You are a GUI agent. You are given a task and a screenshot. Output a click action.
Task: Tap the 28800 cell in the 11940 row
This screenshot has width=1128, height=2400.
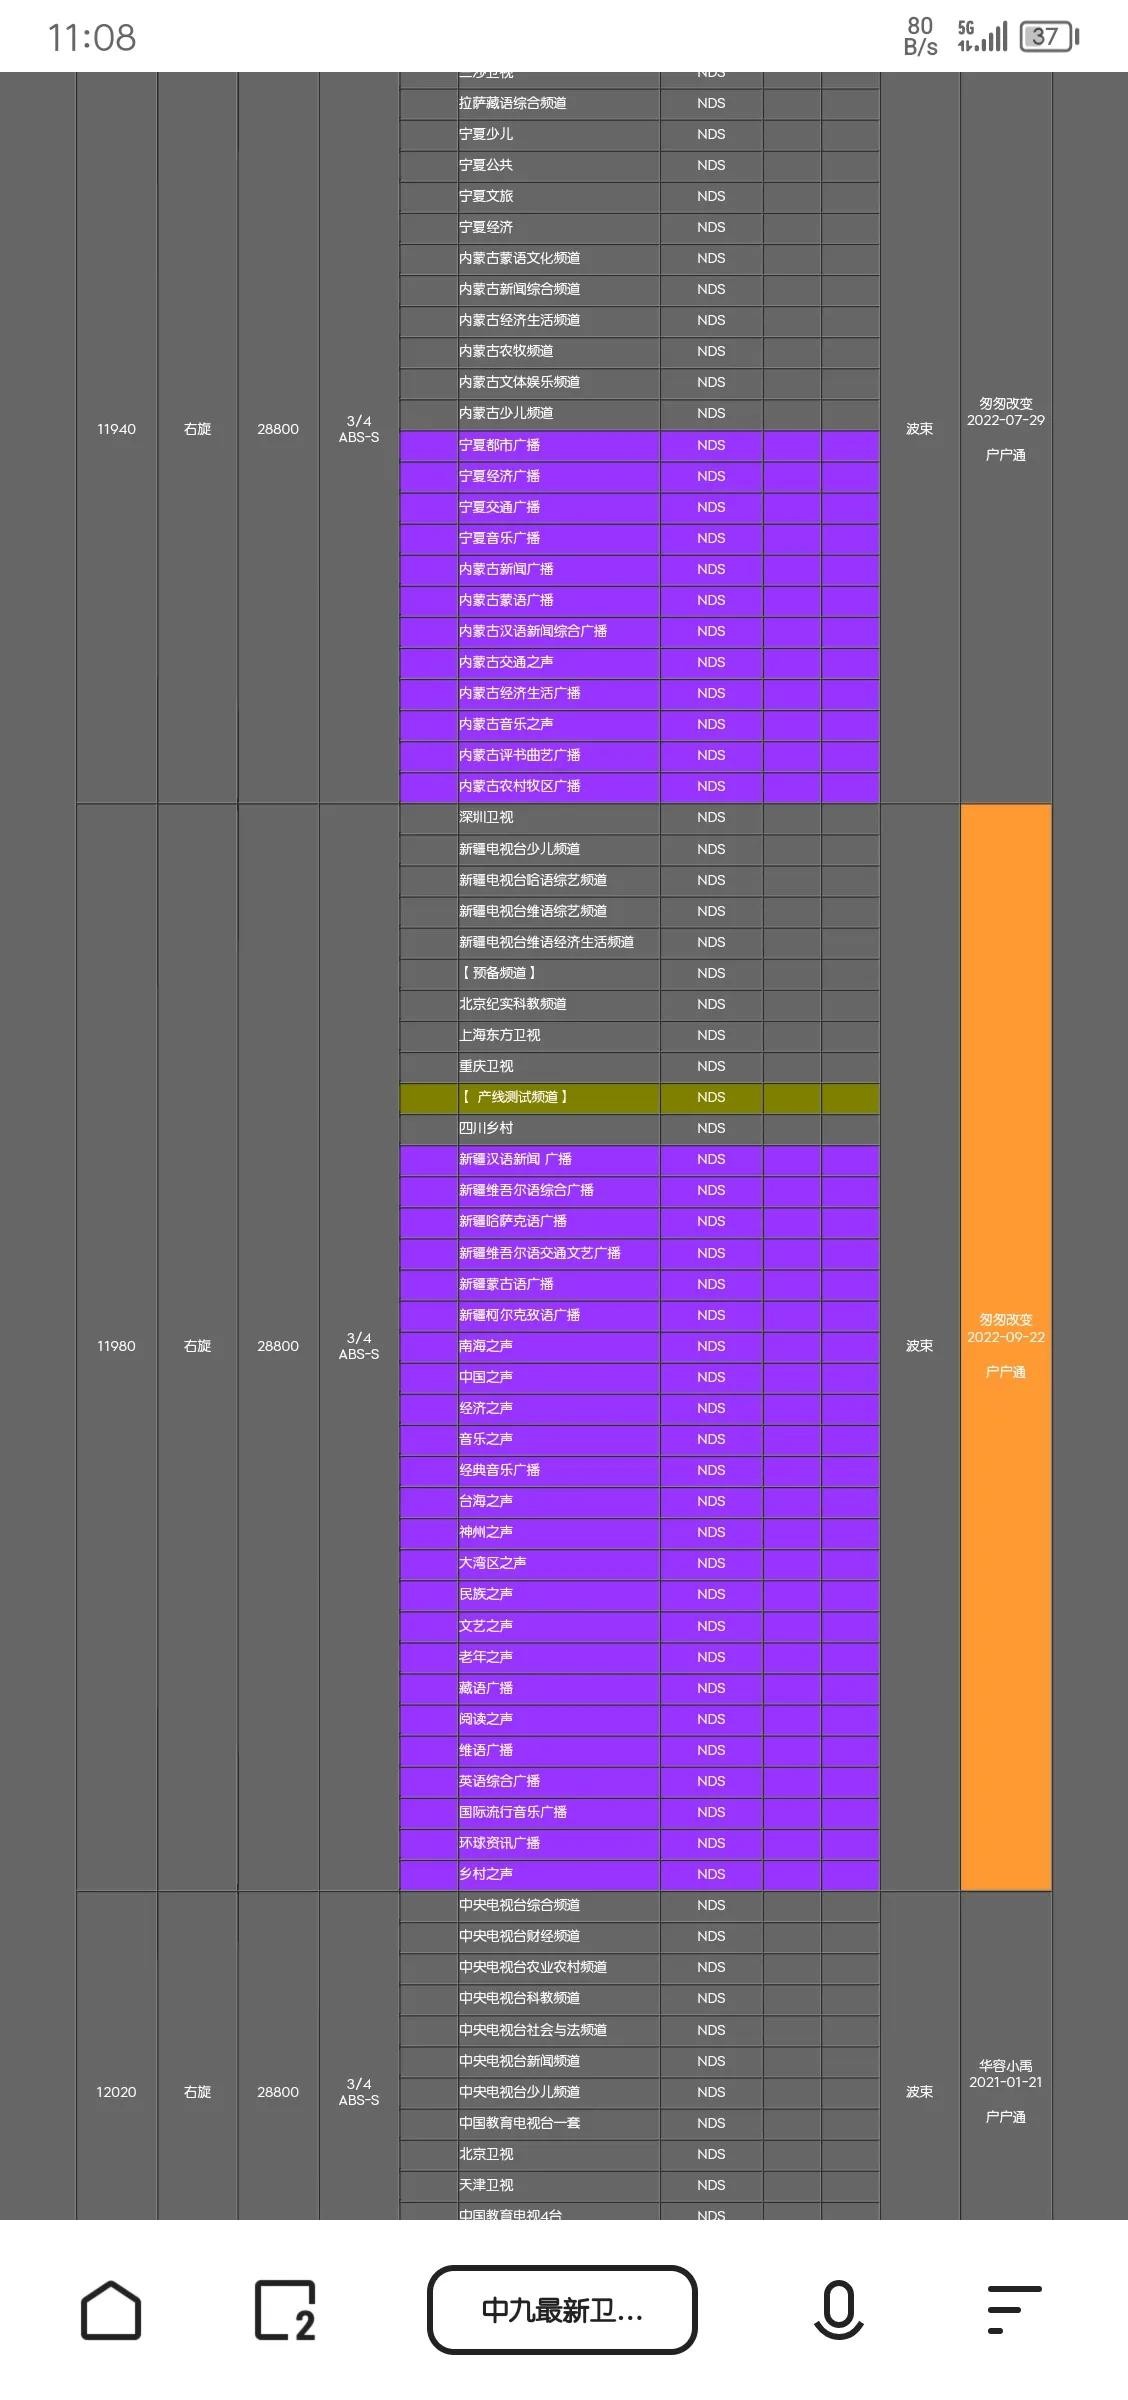278,429
